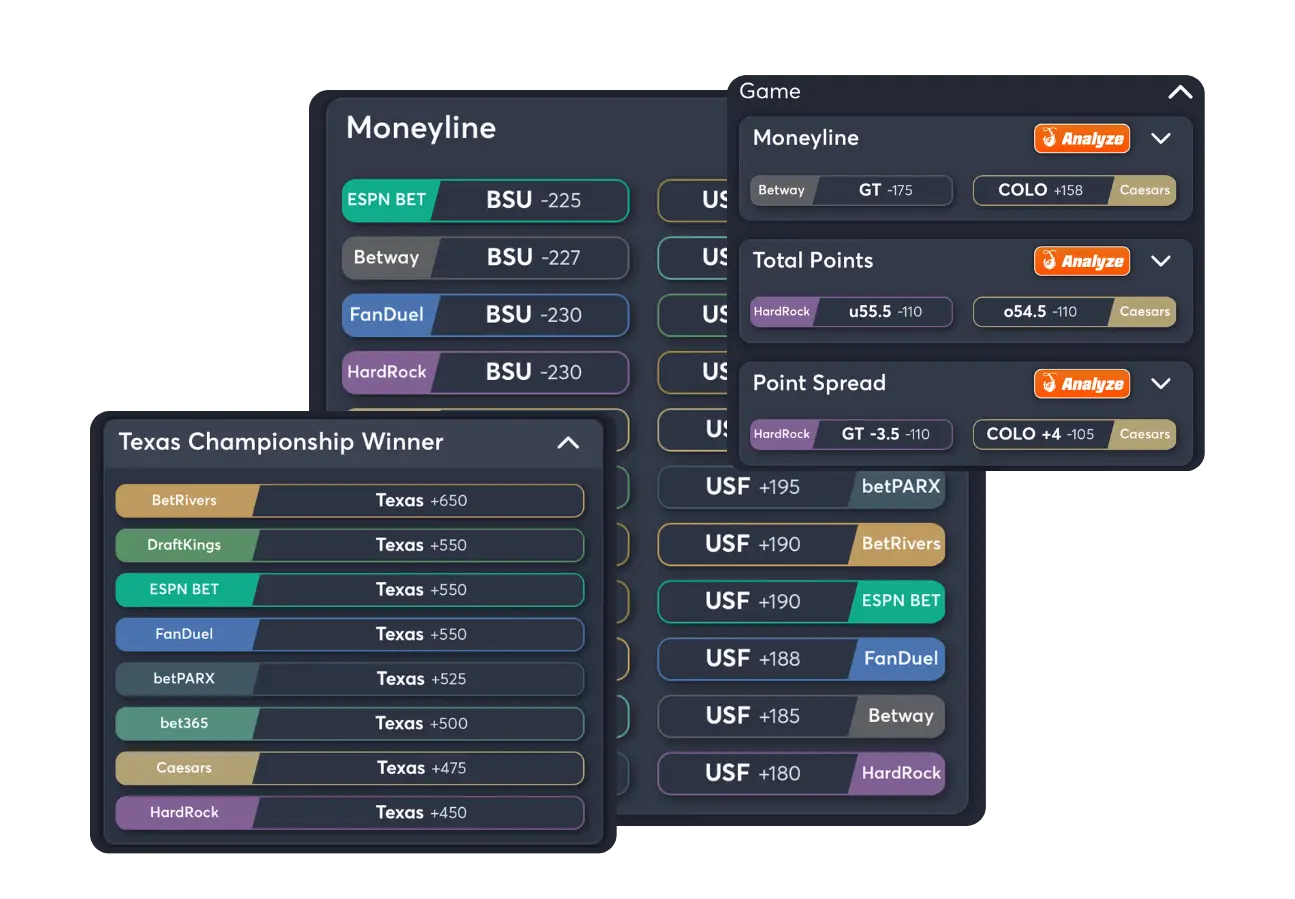The image size is (1295, 899).
Task: Pick Caesars Texas +475 futures
Action: (350, 768)
